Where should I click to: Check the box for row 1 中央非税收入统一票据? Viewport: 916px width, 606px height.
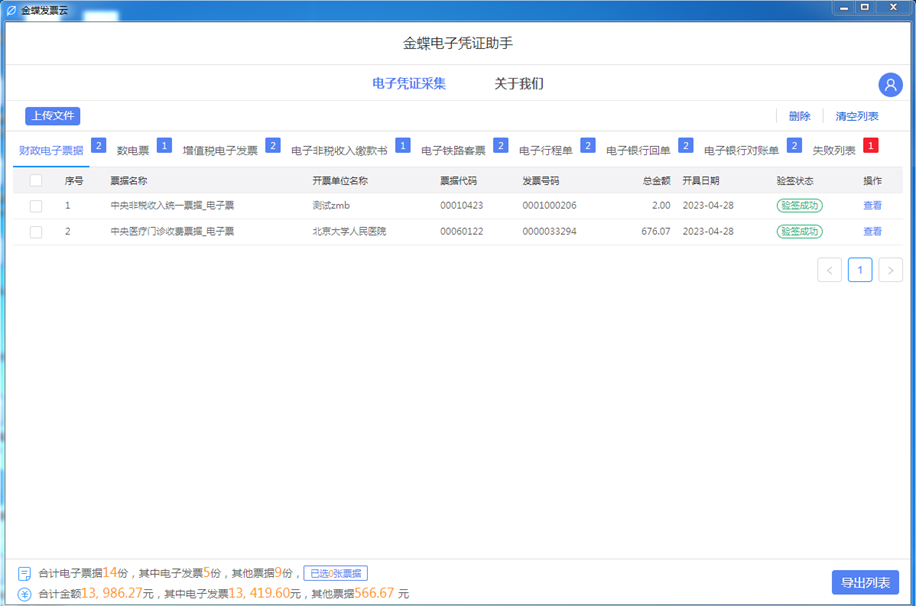36,206
